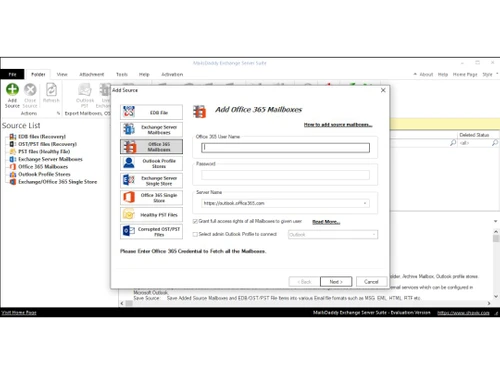Select Healthy PST Files source type
Image resolution: width=500 pixels, height=375 pixels.
151,214
